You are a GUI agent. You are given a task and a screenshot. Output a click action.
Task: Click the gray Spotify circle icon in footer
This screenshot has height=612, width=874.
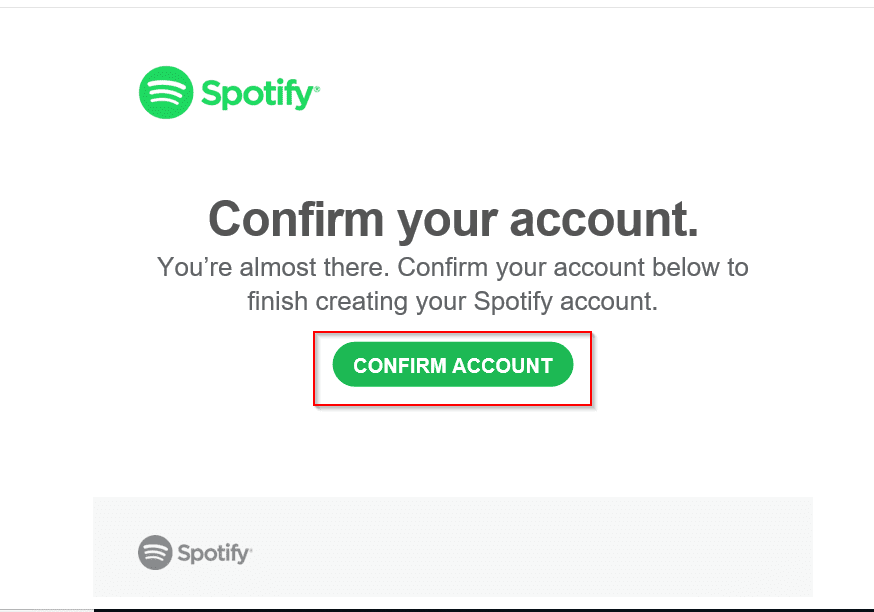[x=155, y=552]
